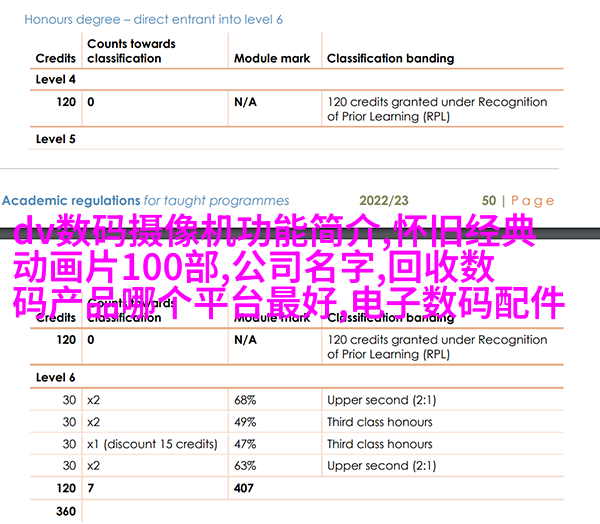Click the '30' credits cell in the 47% row
This screenshot has height=524, width=600.
[x=69, y=444]
